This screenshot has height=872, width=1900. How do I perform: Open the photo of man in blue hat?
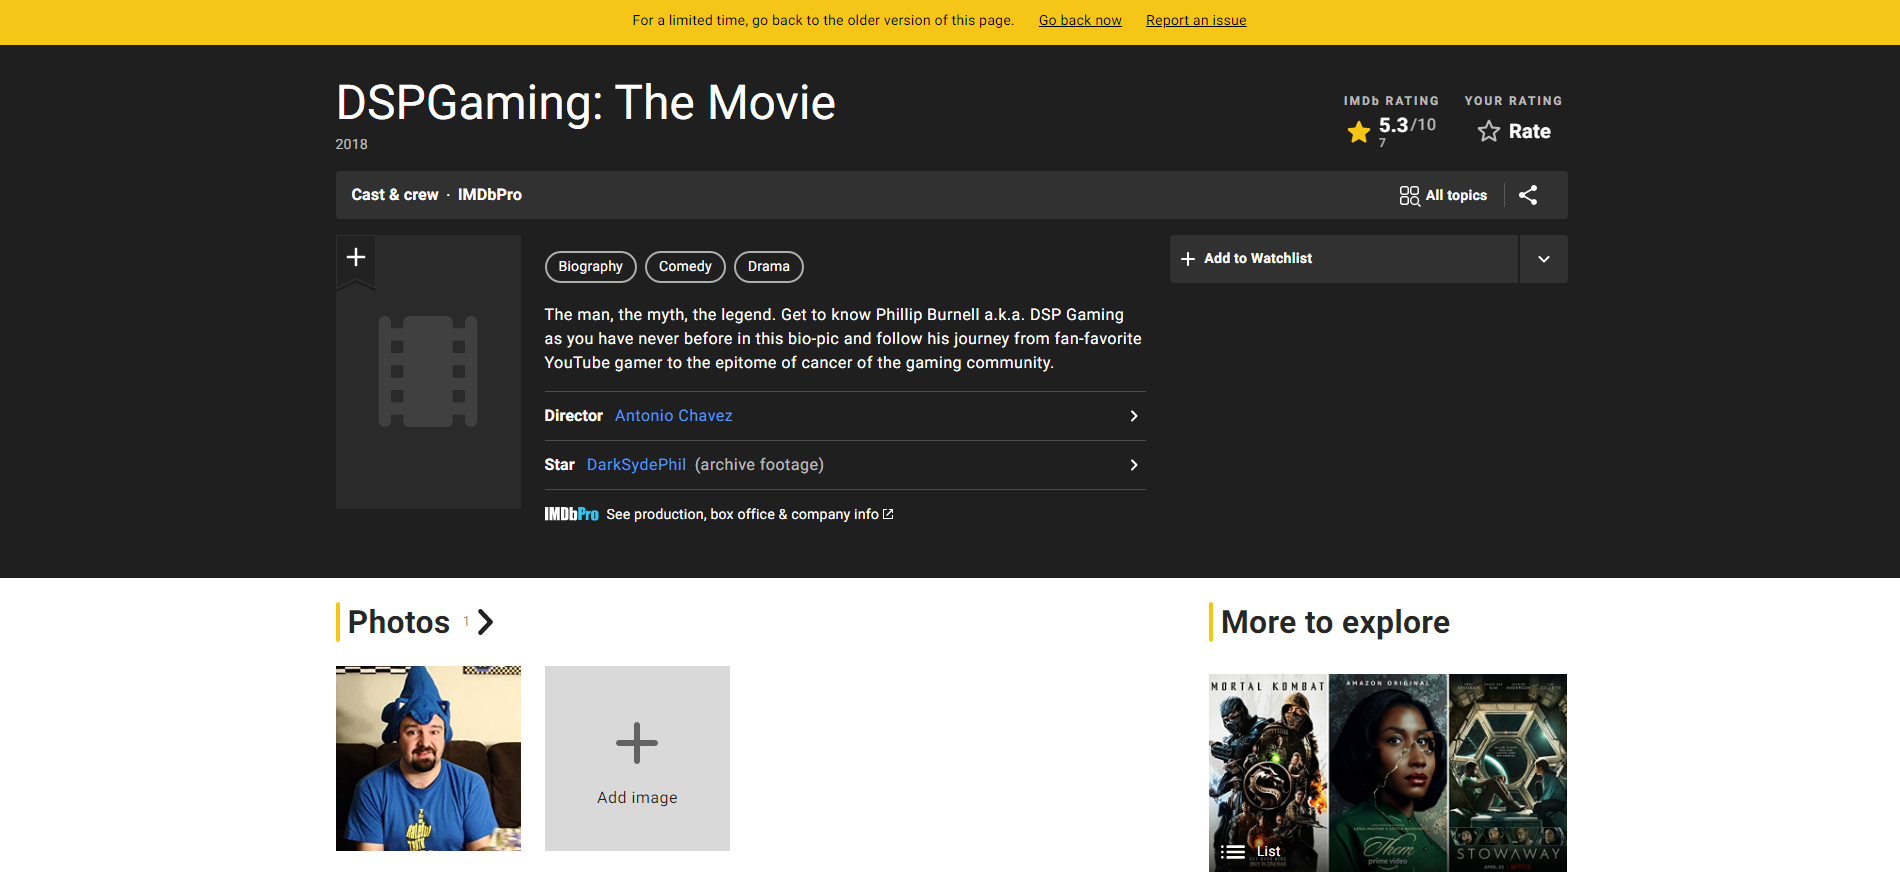[x=428, y=759]
